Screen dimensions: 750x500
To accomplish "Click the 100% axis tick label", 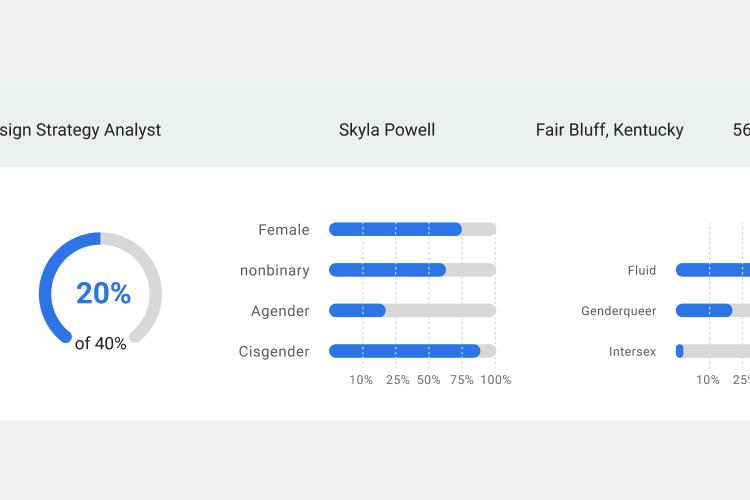I will click(x=496, y=380).
